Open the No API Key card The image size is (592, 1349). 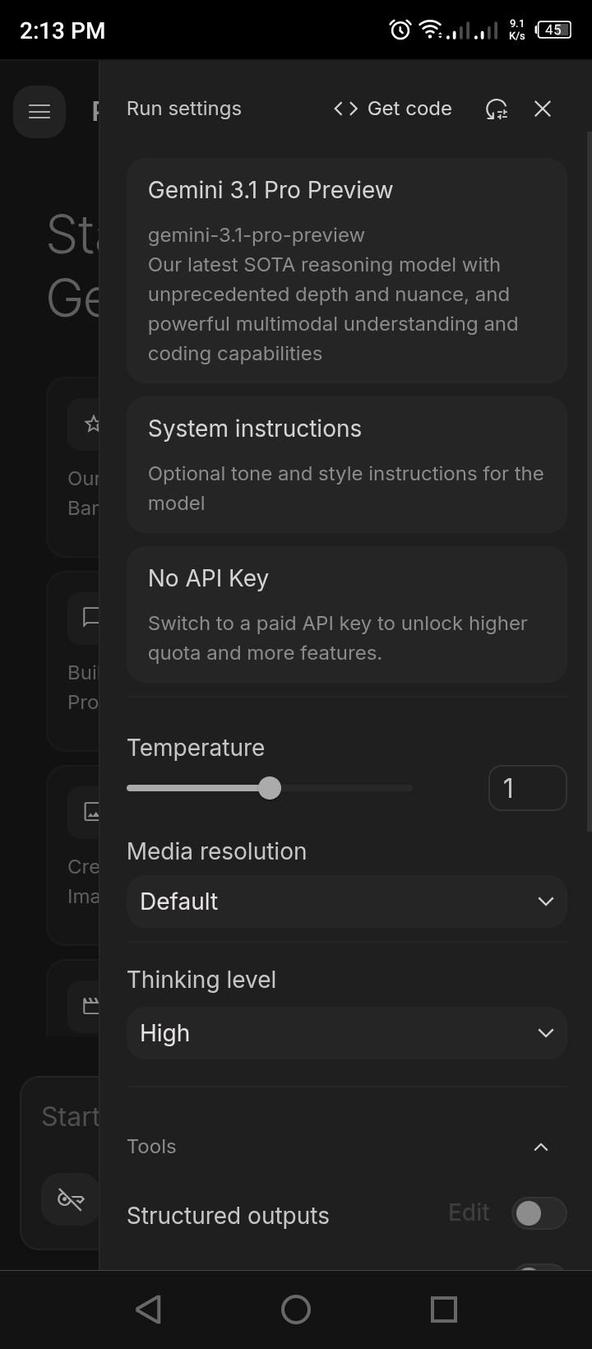pyautogui.click(x=346, y=614)
